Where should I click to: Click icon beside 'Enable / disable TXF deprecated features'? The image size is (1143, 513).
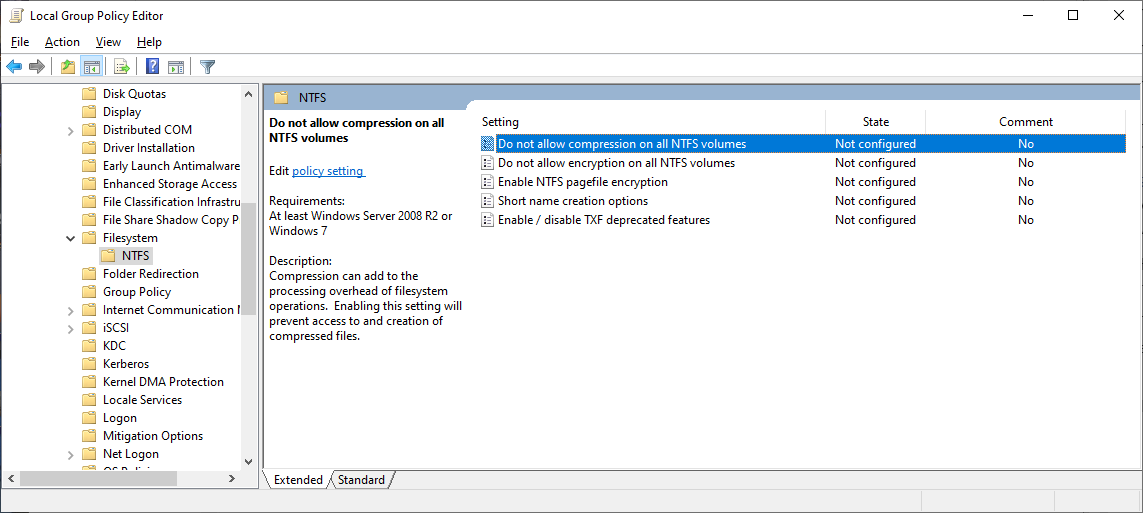(488, 219)
